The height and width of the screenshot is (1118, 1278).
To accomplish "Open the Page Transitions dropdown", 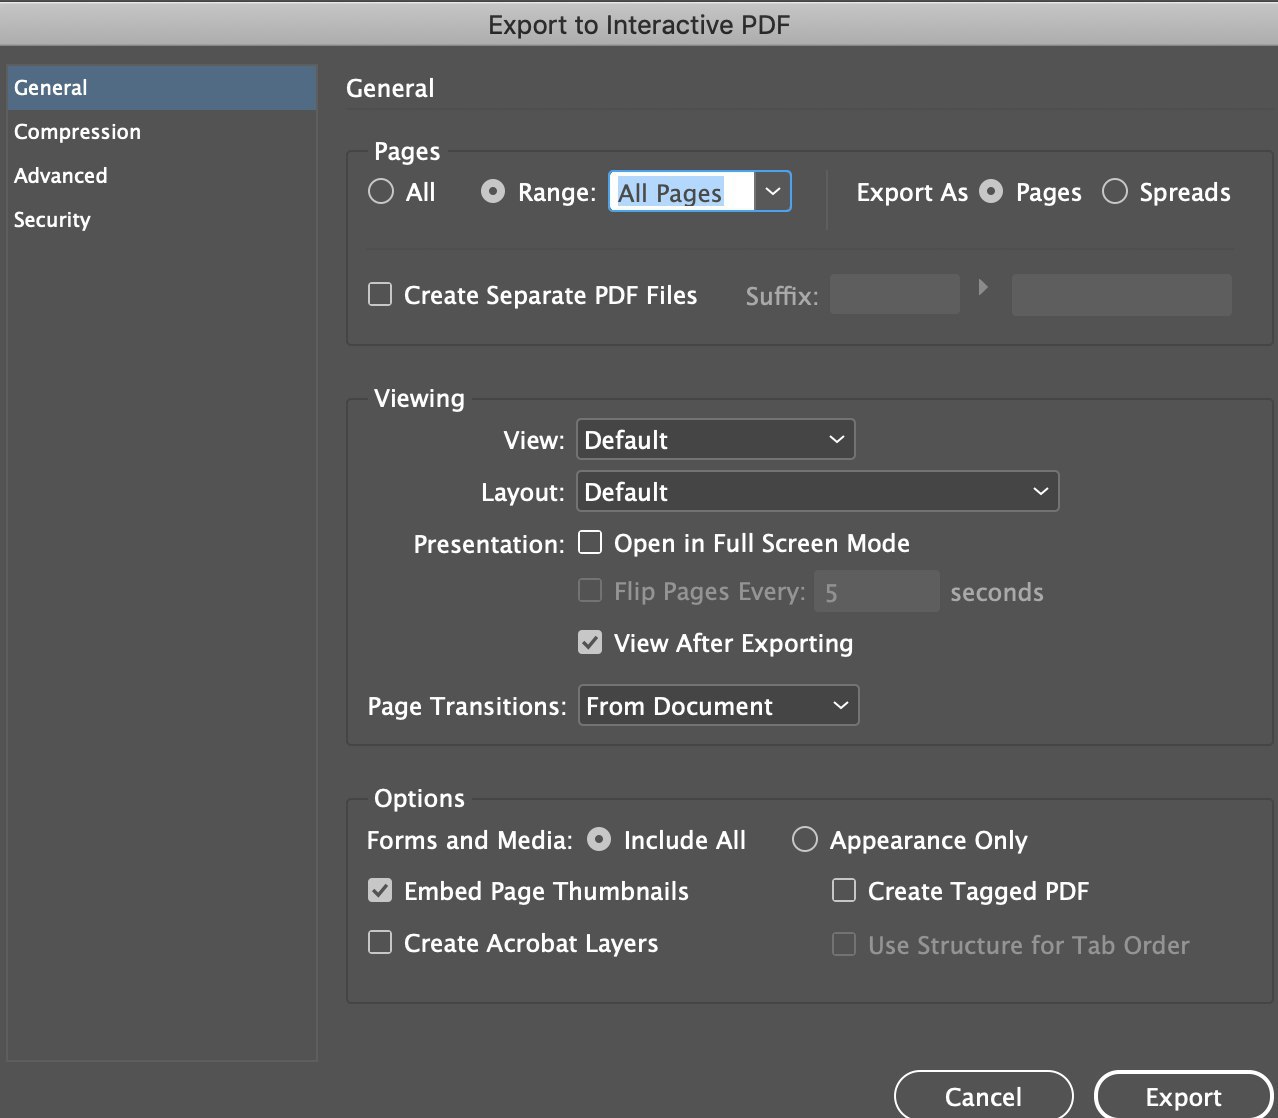I will tap(718, 705).
